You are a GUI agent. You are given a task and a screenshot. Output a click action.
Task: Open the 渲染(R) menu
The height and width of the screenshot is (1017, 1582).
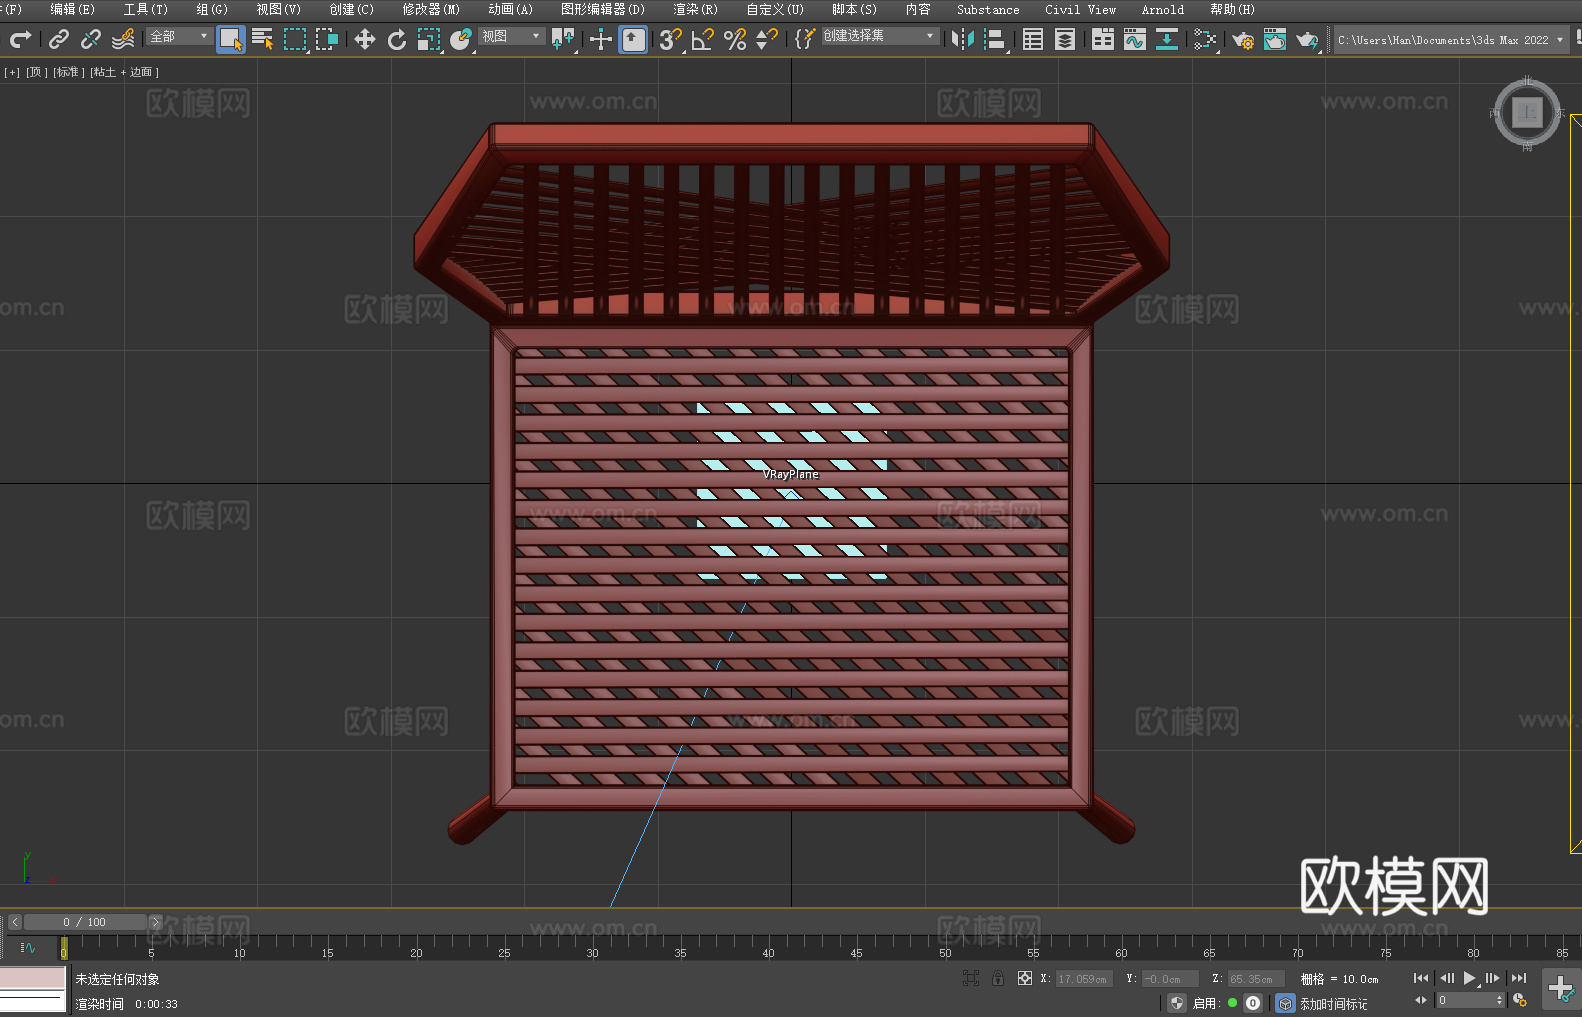[x=695, y=9]
